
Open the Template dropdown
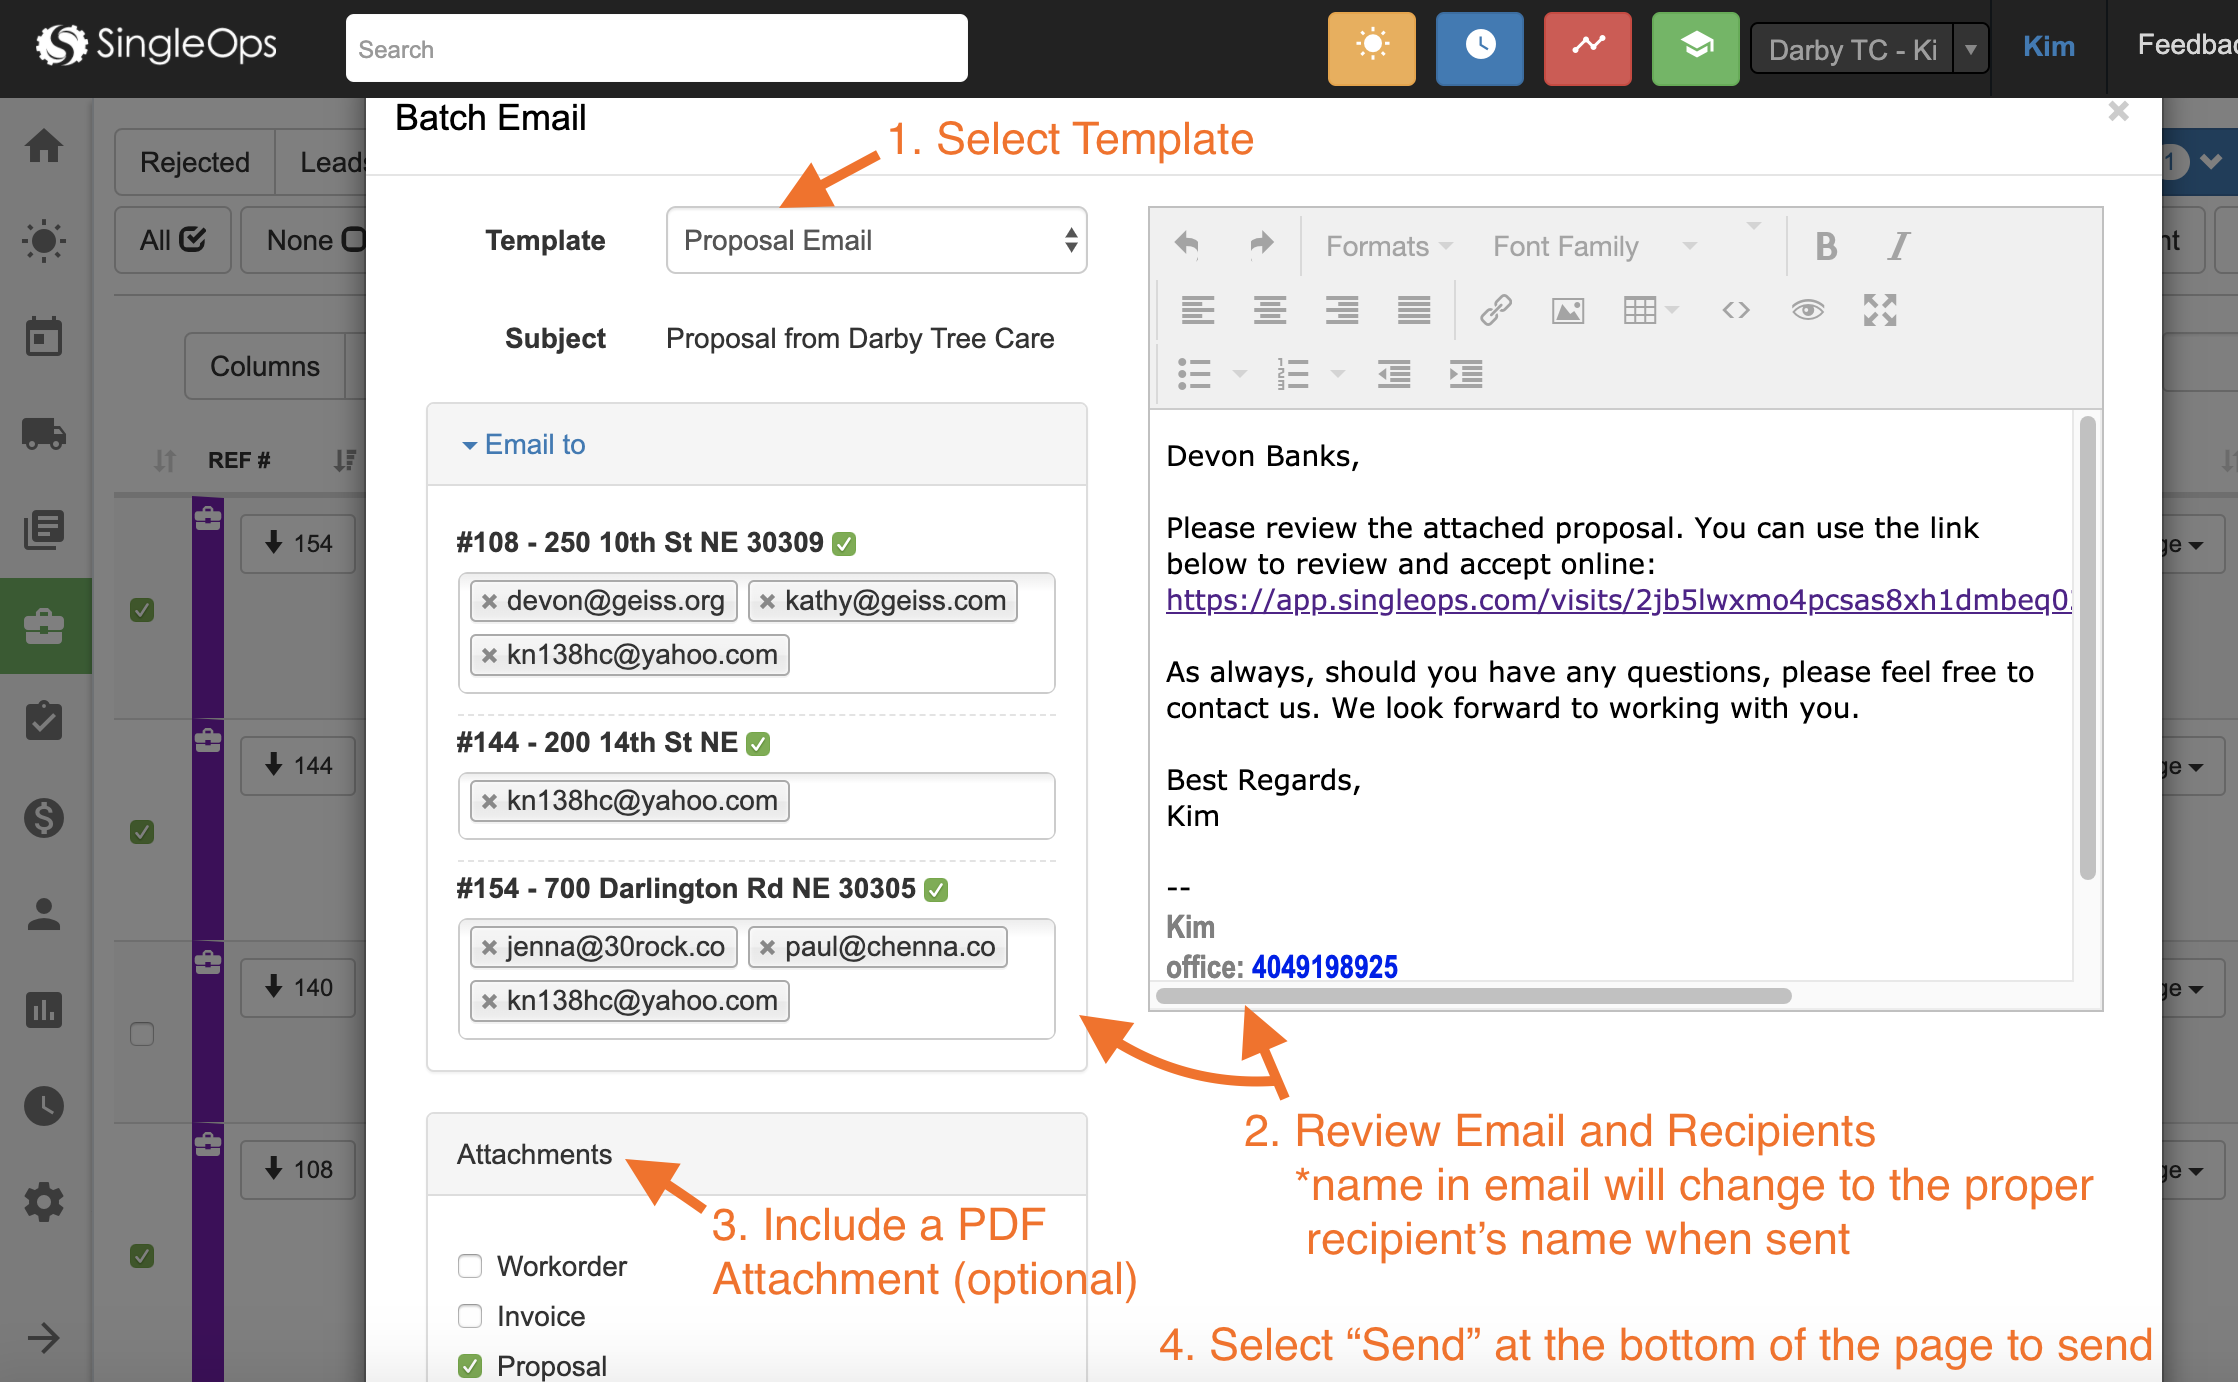[x=876, y=240]
